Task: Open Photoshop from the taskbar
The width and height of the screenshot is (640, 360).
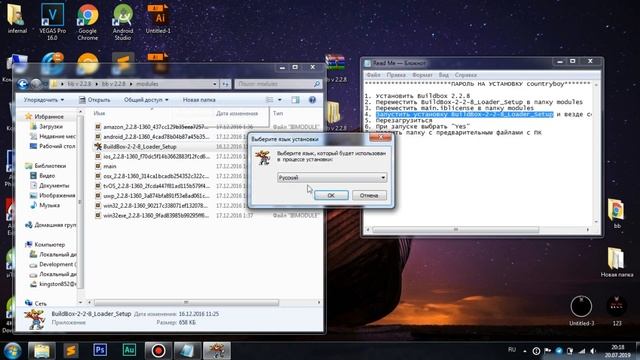Action: point(100,350)
